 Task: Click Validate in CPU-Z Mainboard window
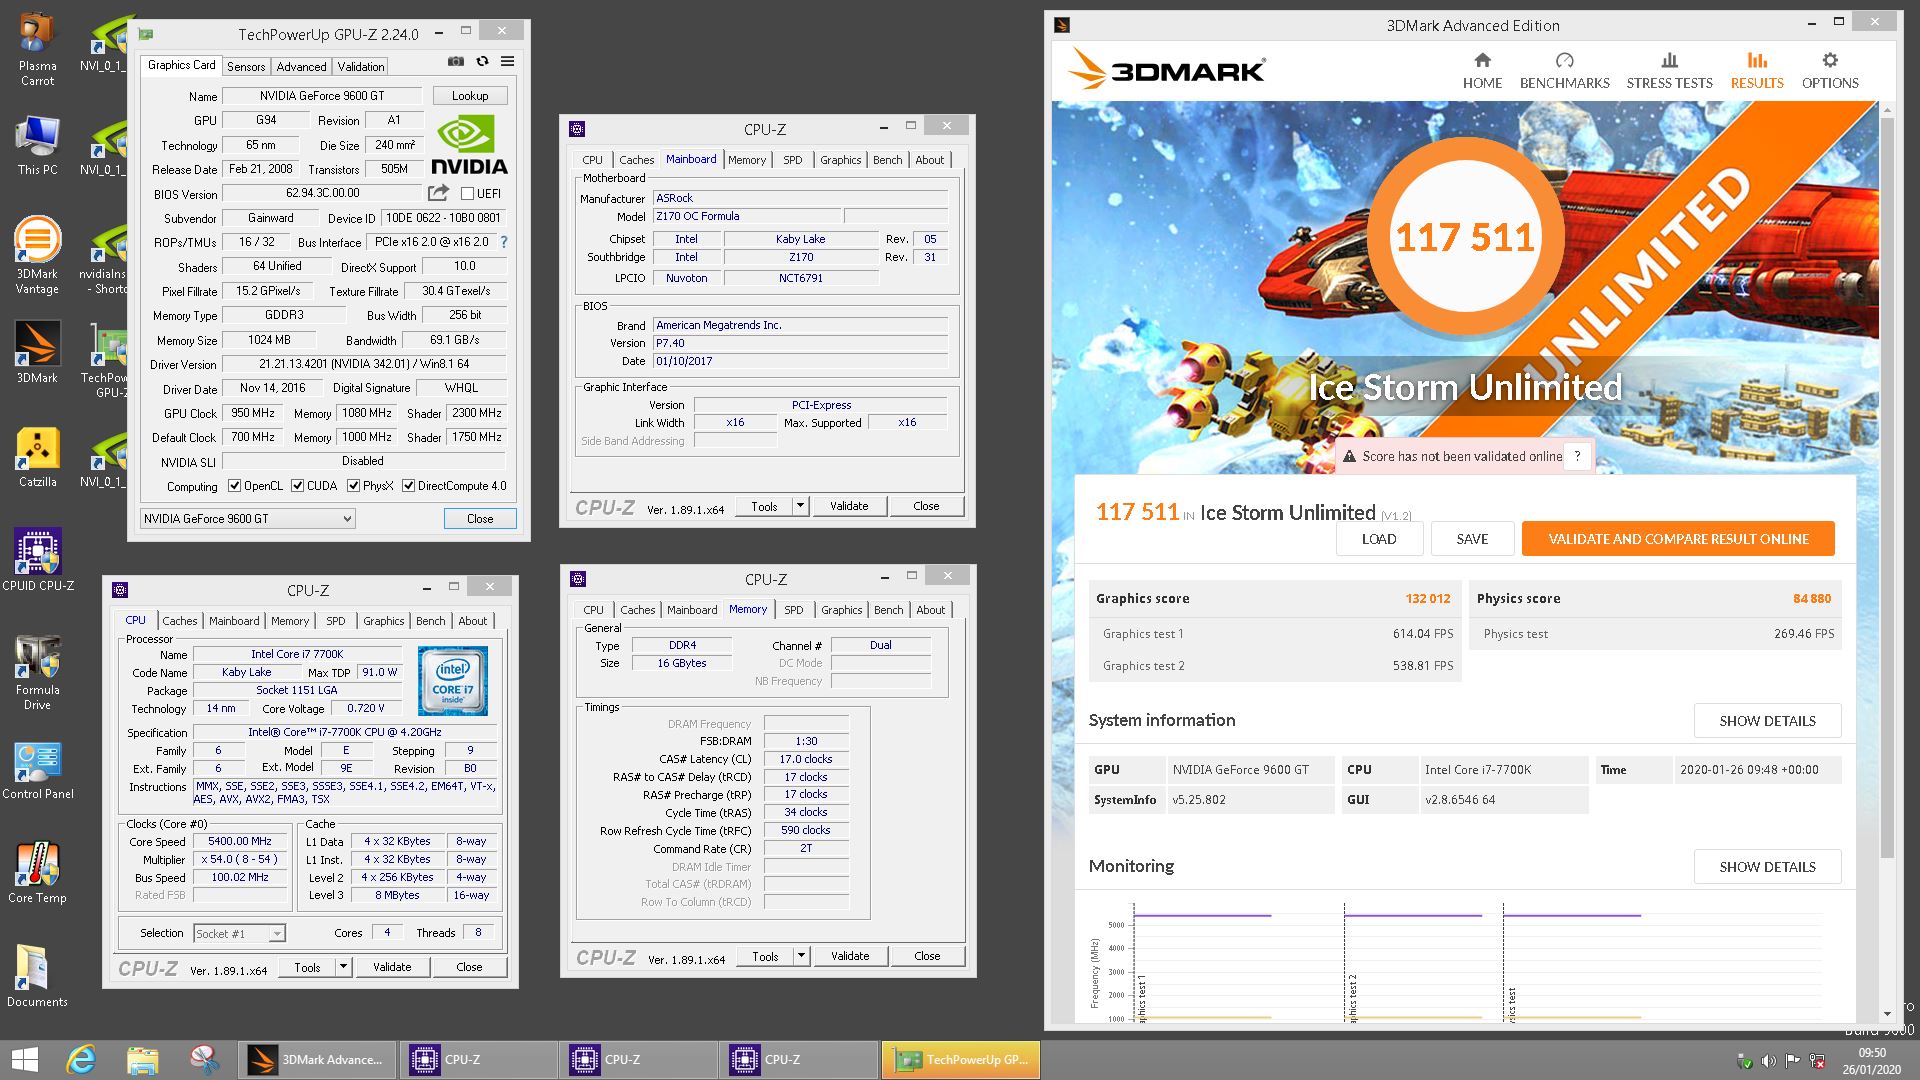pos(849,506)
